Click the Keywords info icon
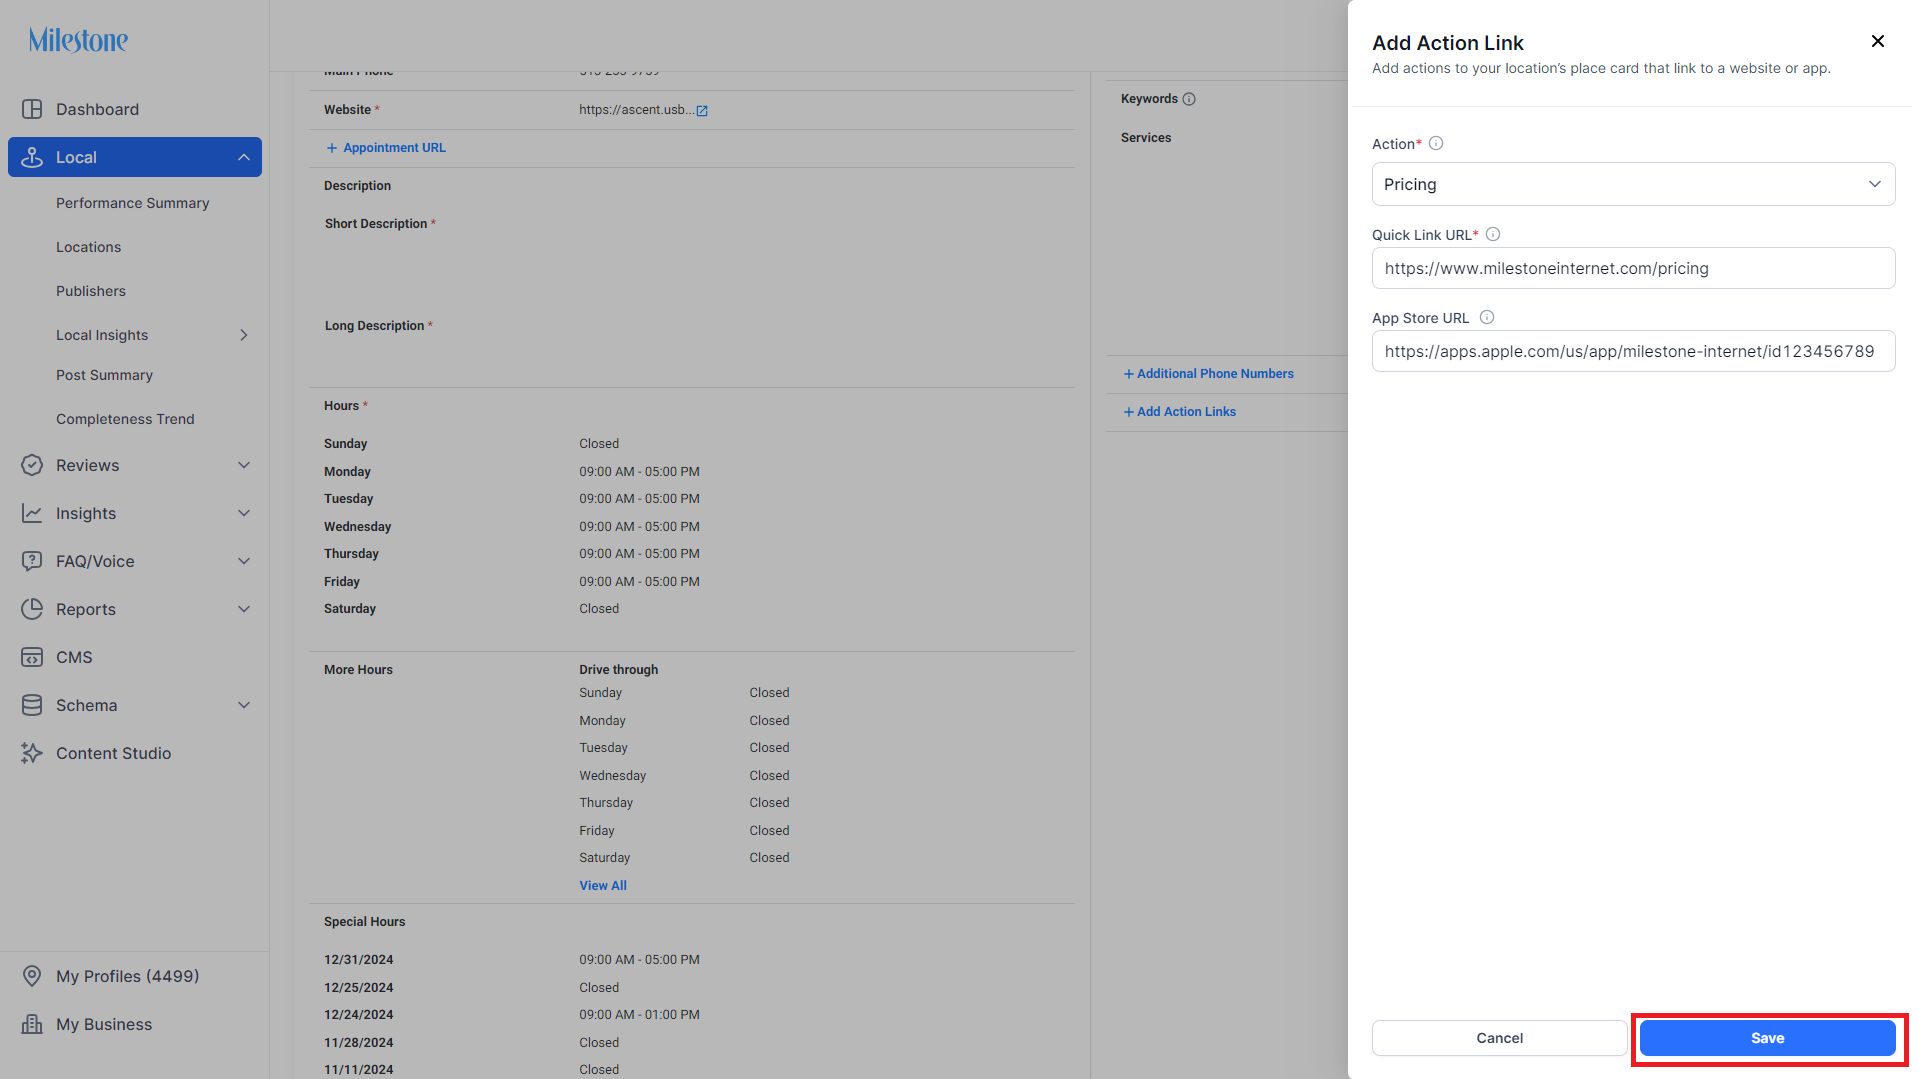This screenshot has width=1919, height=1079. [x=1189, y=99]
